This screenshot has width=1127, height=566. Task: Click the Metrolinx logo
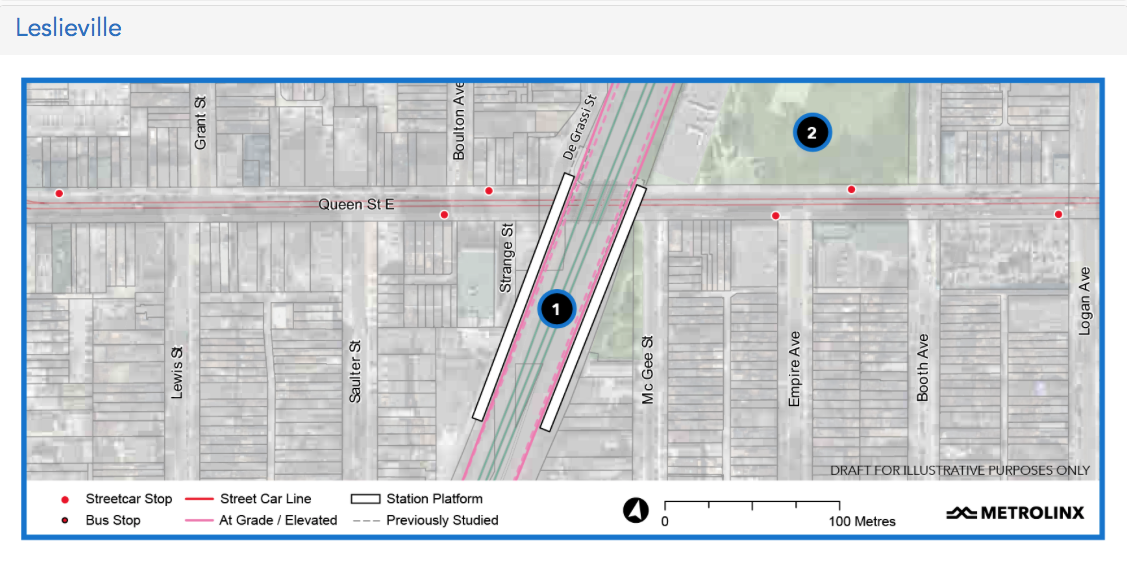coord(1015,513)
